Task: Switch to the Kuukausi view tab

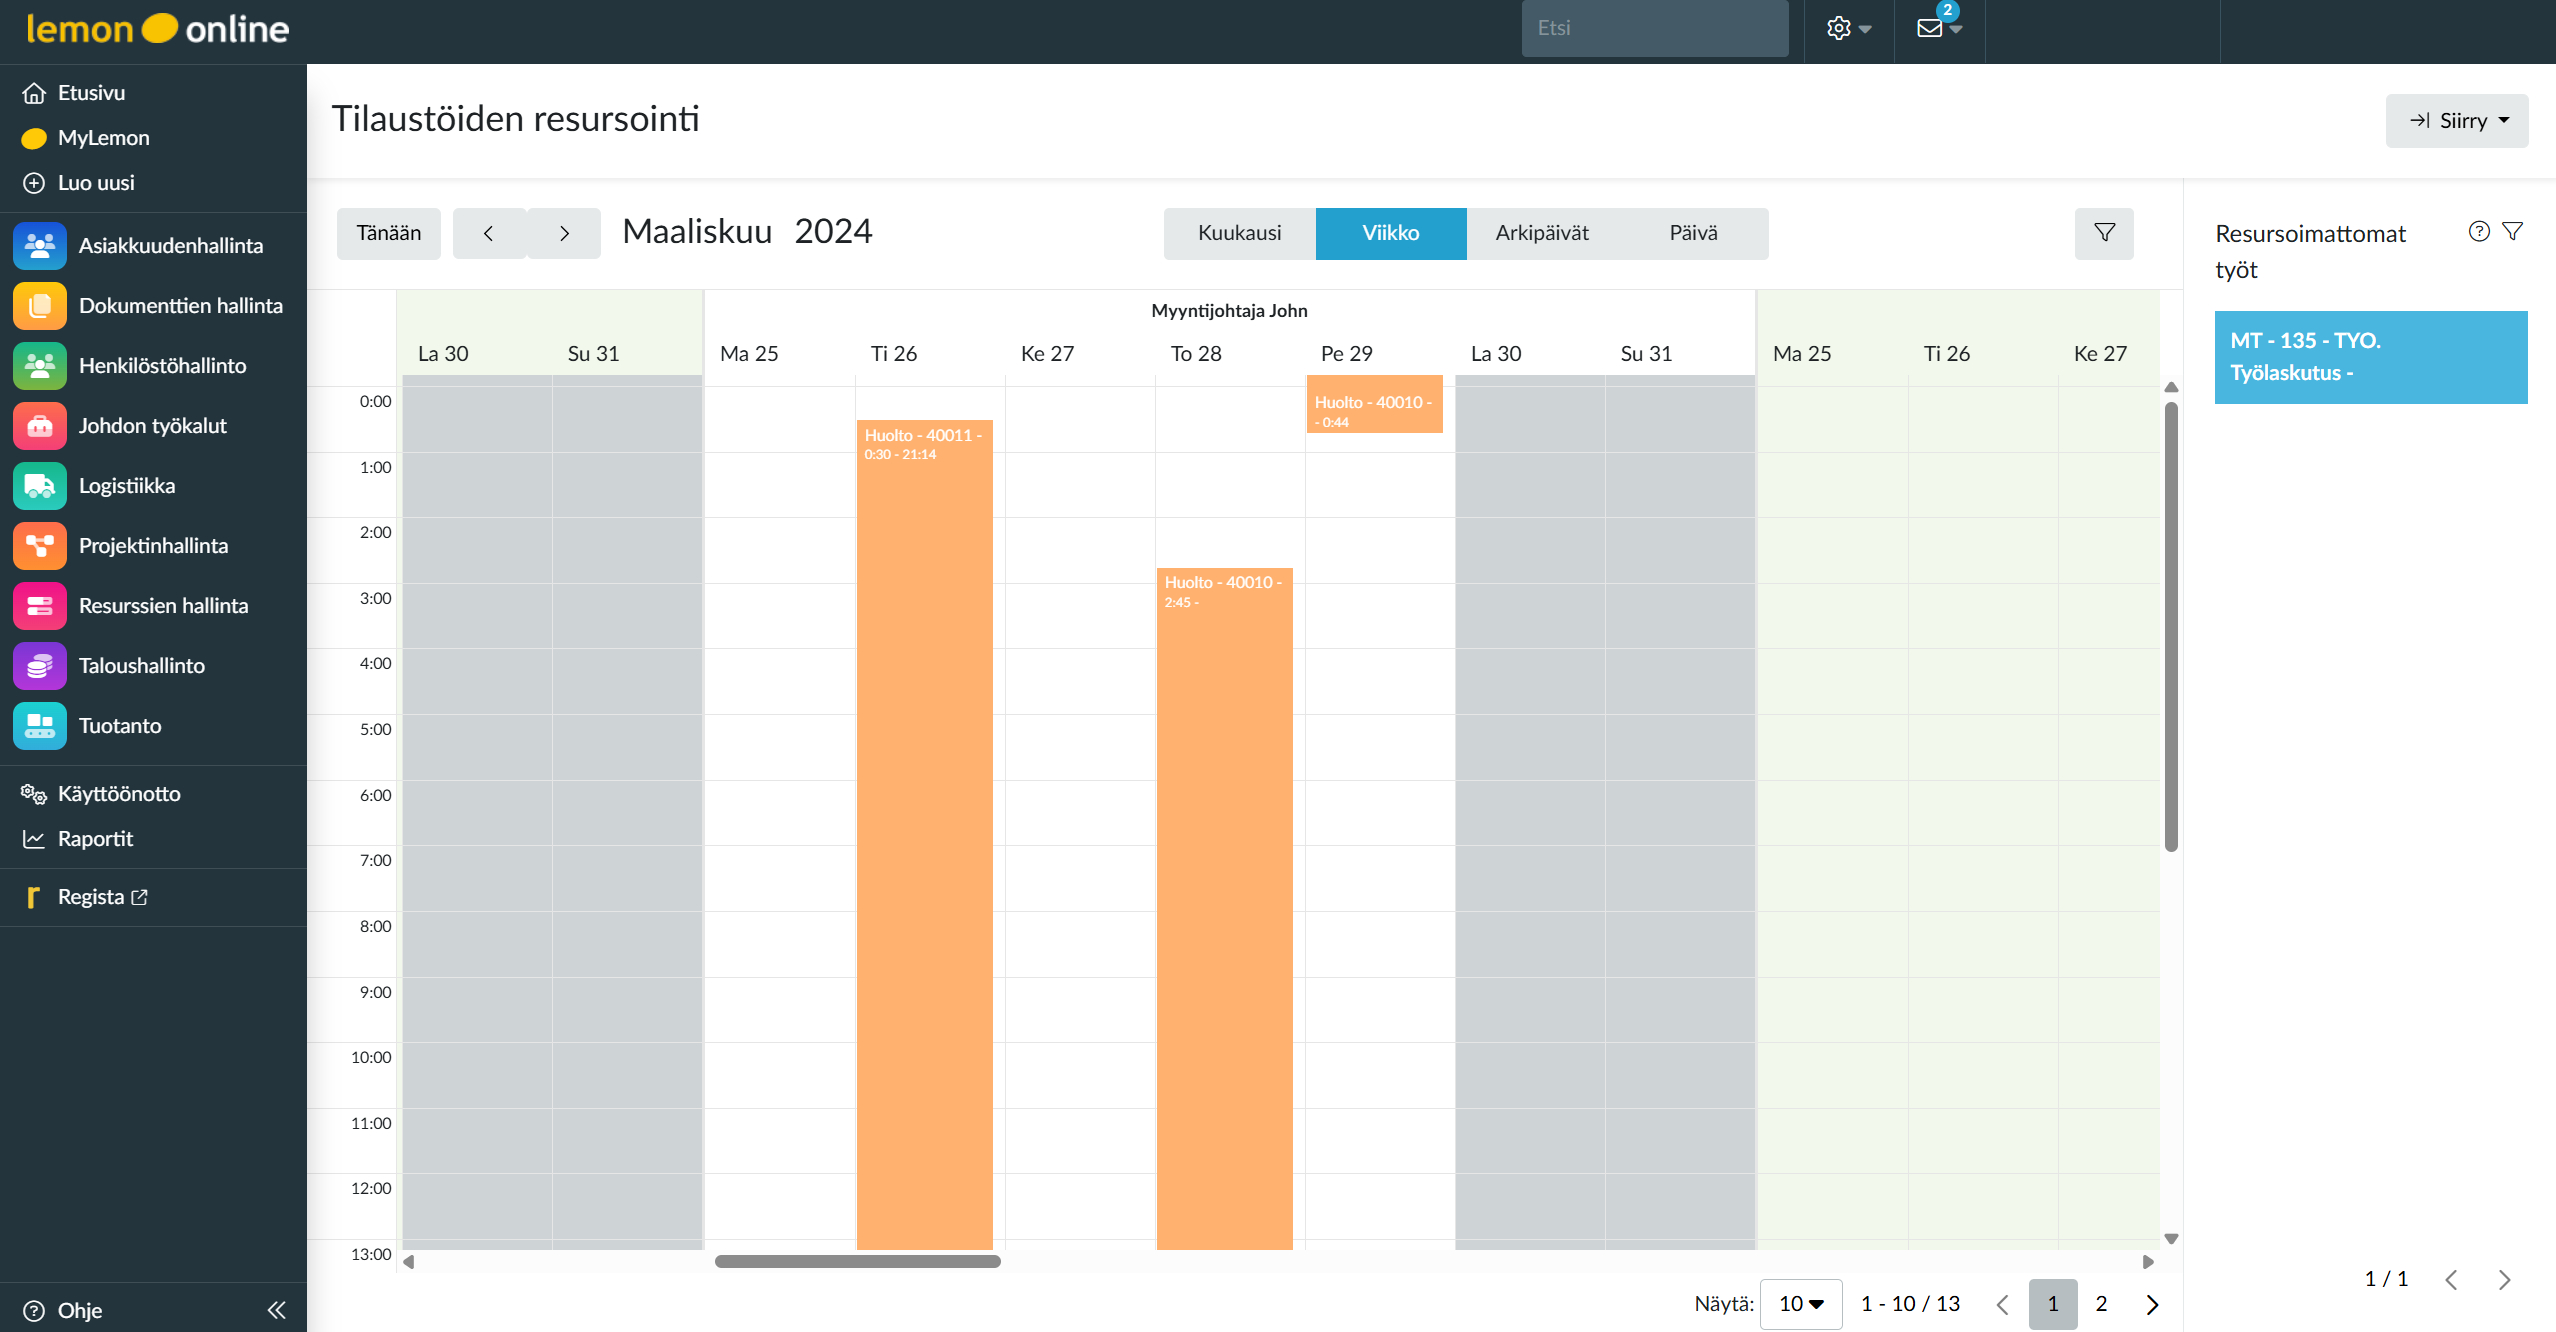Action: (1239, 233)
